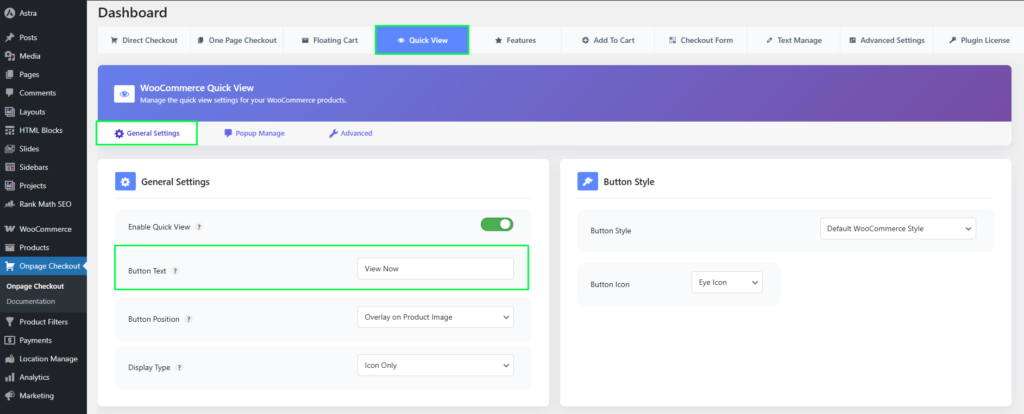Open the Button Position dropdown
The width and height of the screenshot is (1024, 414).
point(435,317)
